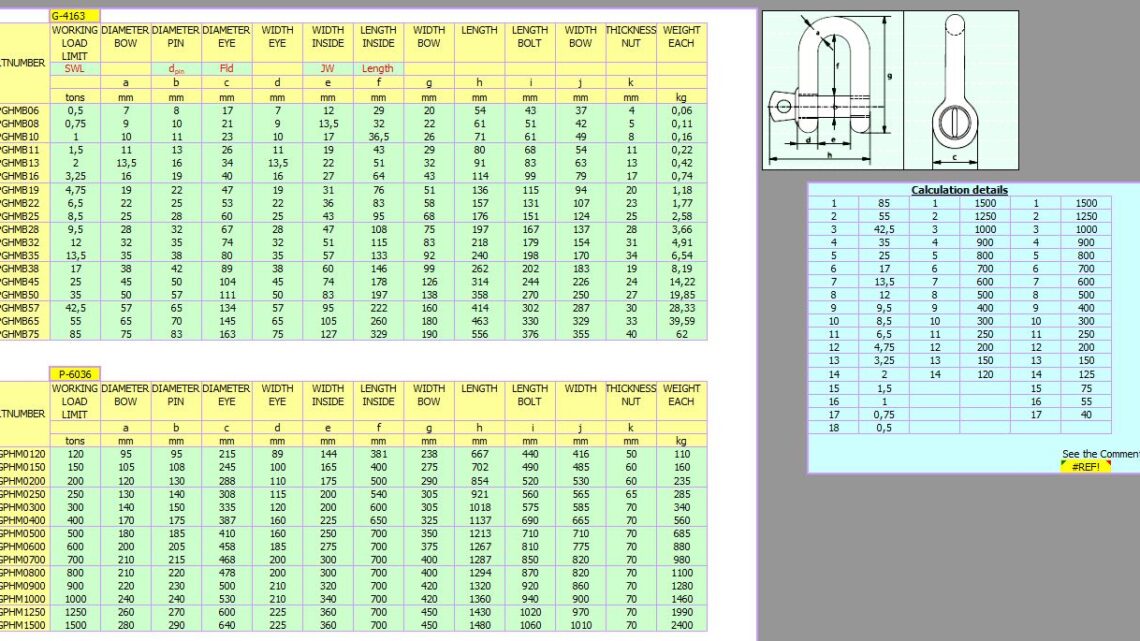Viewport: 1140px width, 641px height.
Task: Click weight value 39,59 in GHMB65 row
Action: [x=681, y=320]
